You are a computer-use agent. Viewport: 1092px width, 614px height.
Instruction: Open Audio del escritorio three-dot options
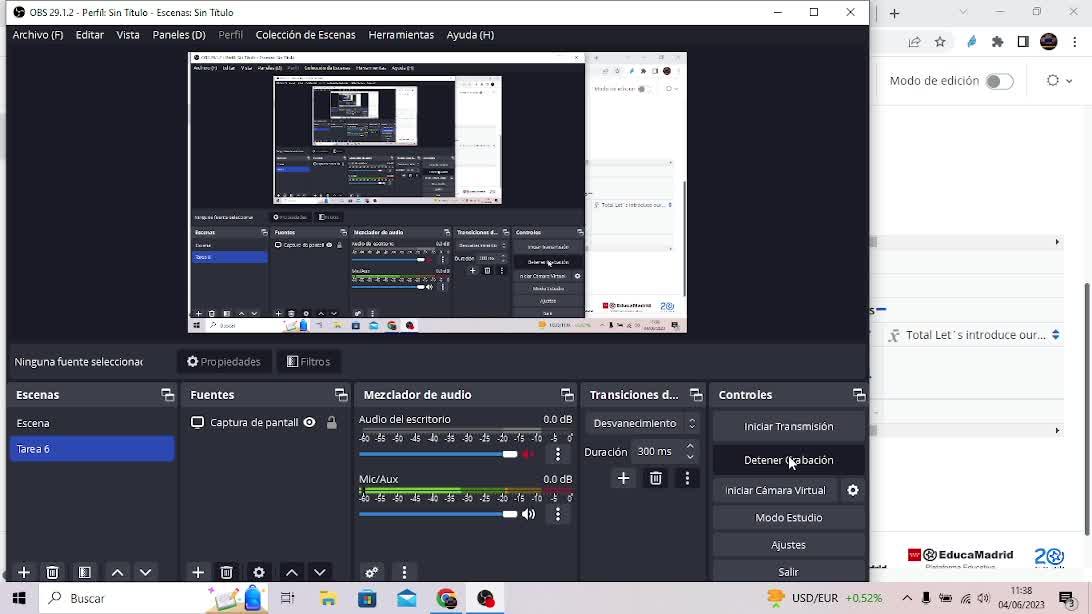[x=558, y=454]
